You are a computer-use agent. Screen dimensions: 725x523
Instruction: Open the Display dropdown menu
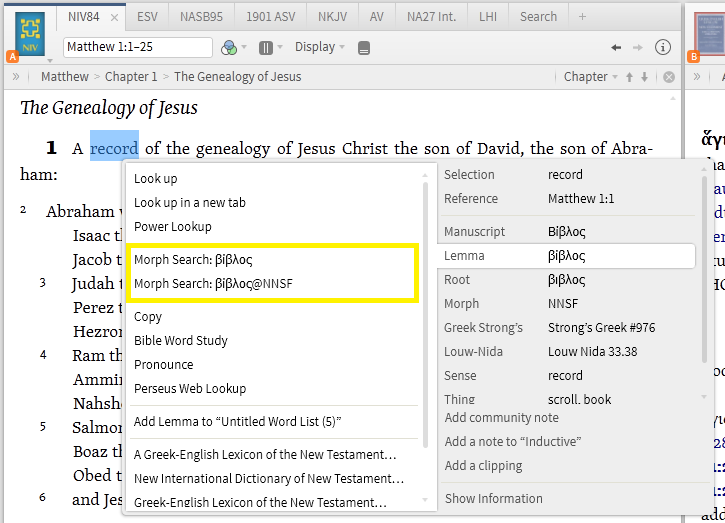319,47
